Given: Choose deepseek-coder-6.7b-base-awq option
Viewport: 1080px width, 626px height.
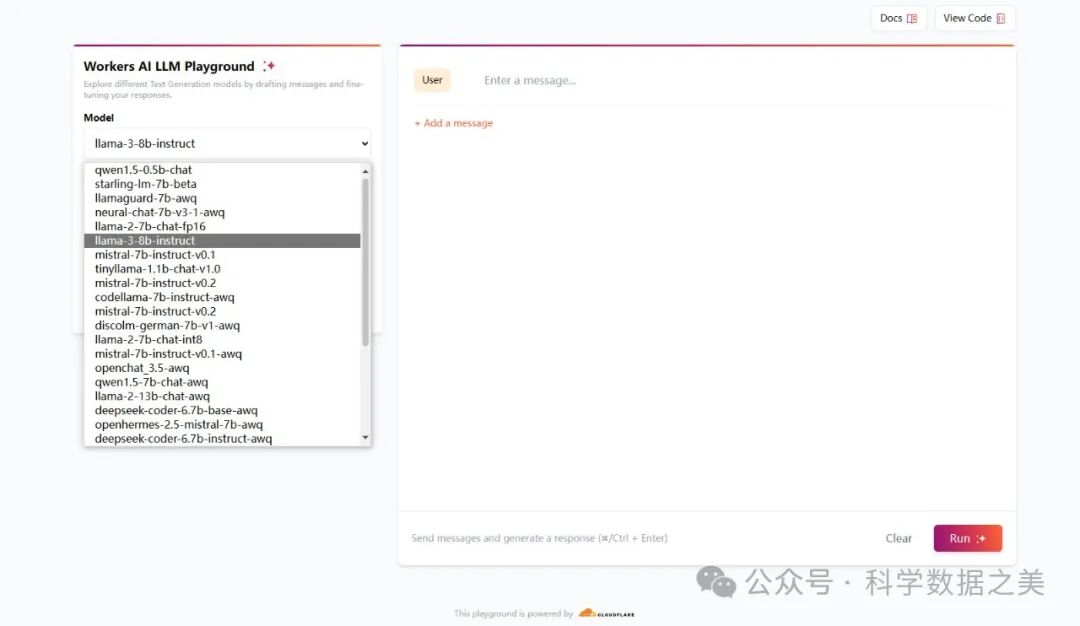Looking at the screenshot, I should (x=176, y=410).
